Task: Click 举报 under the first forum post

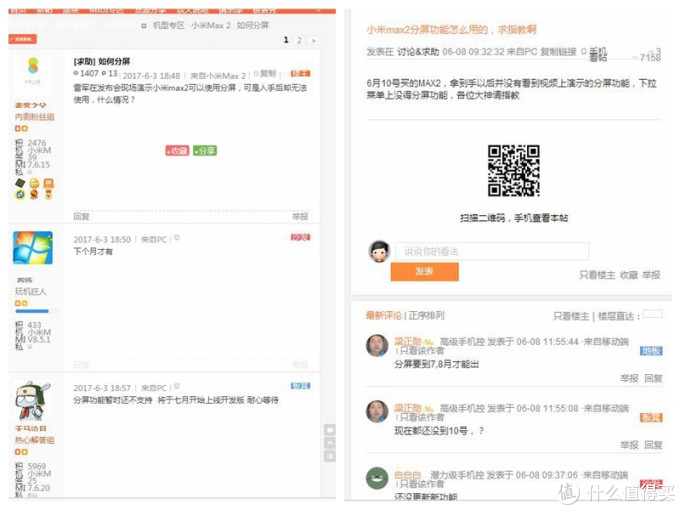Action: pos(300,216)
